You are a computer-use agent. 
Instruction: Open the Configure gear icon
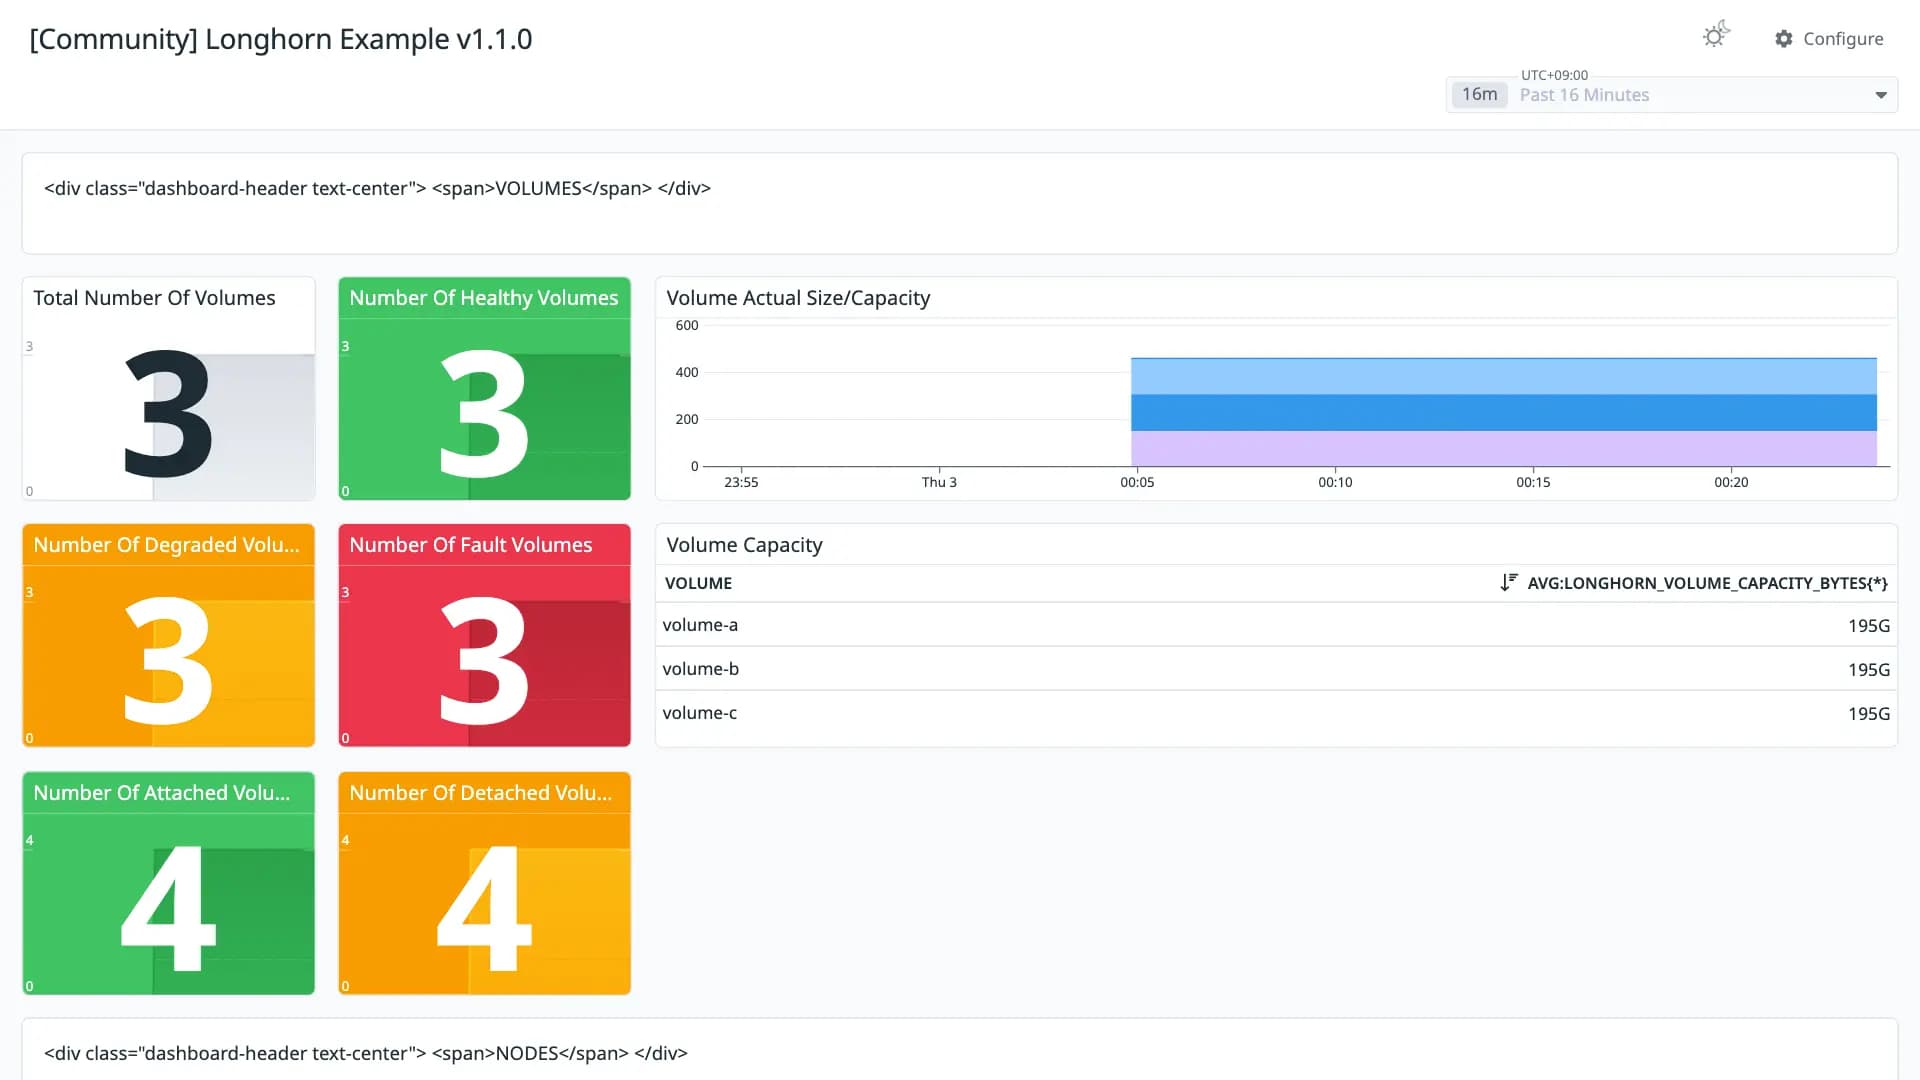point(1784,39)
